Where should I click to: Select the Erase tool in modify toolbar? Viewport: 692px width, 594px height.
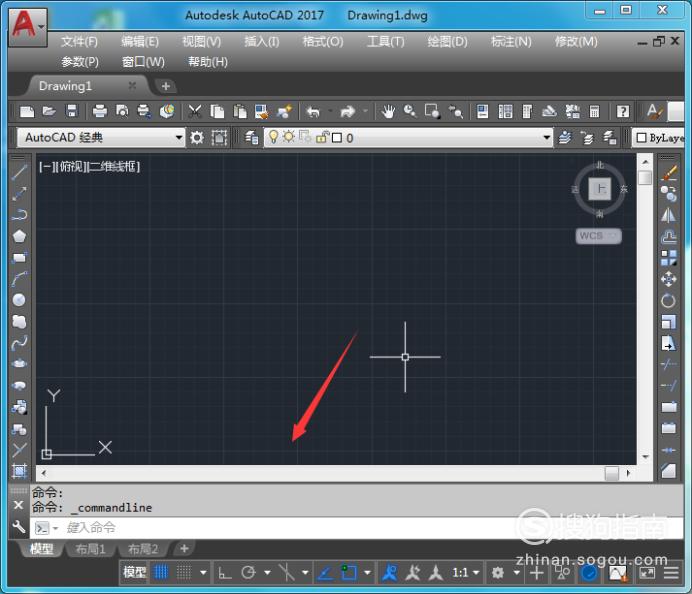coord(669,173)
